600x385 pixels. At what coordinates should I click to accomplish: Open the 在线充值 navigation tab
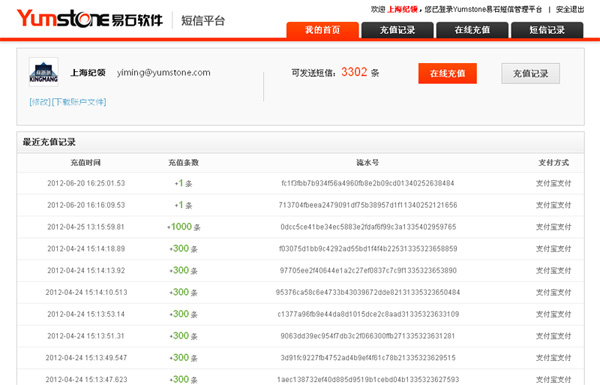[472, 30]
